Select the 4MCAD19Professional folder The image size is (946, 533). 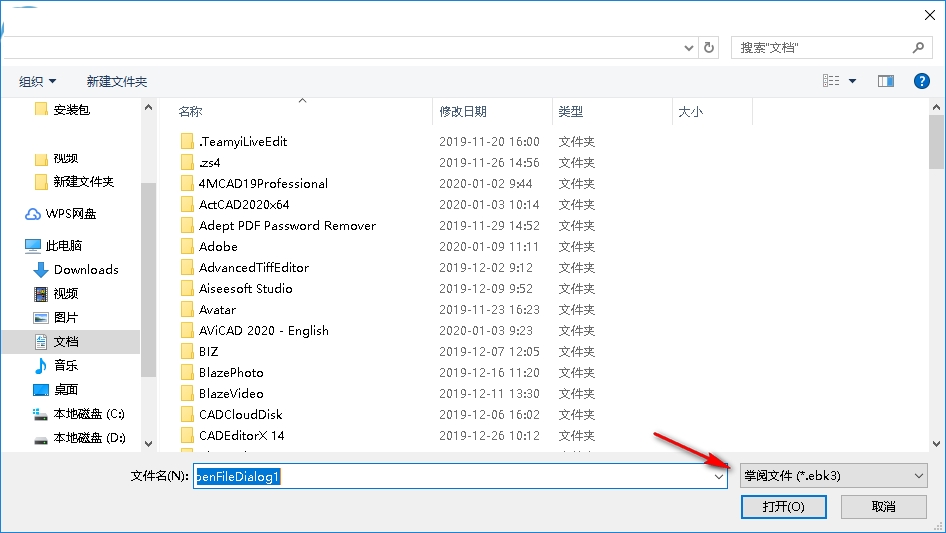pyautogui.click(x=263, y=184)
